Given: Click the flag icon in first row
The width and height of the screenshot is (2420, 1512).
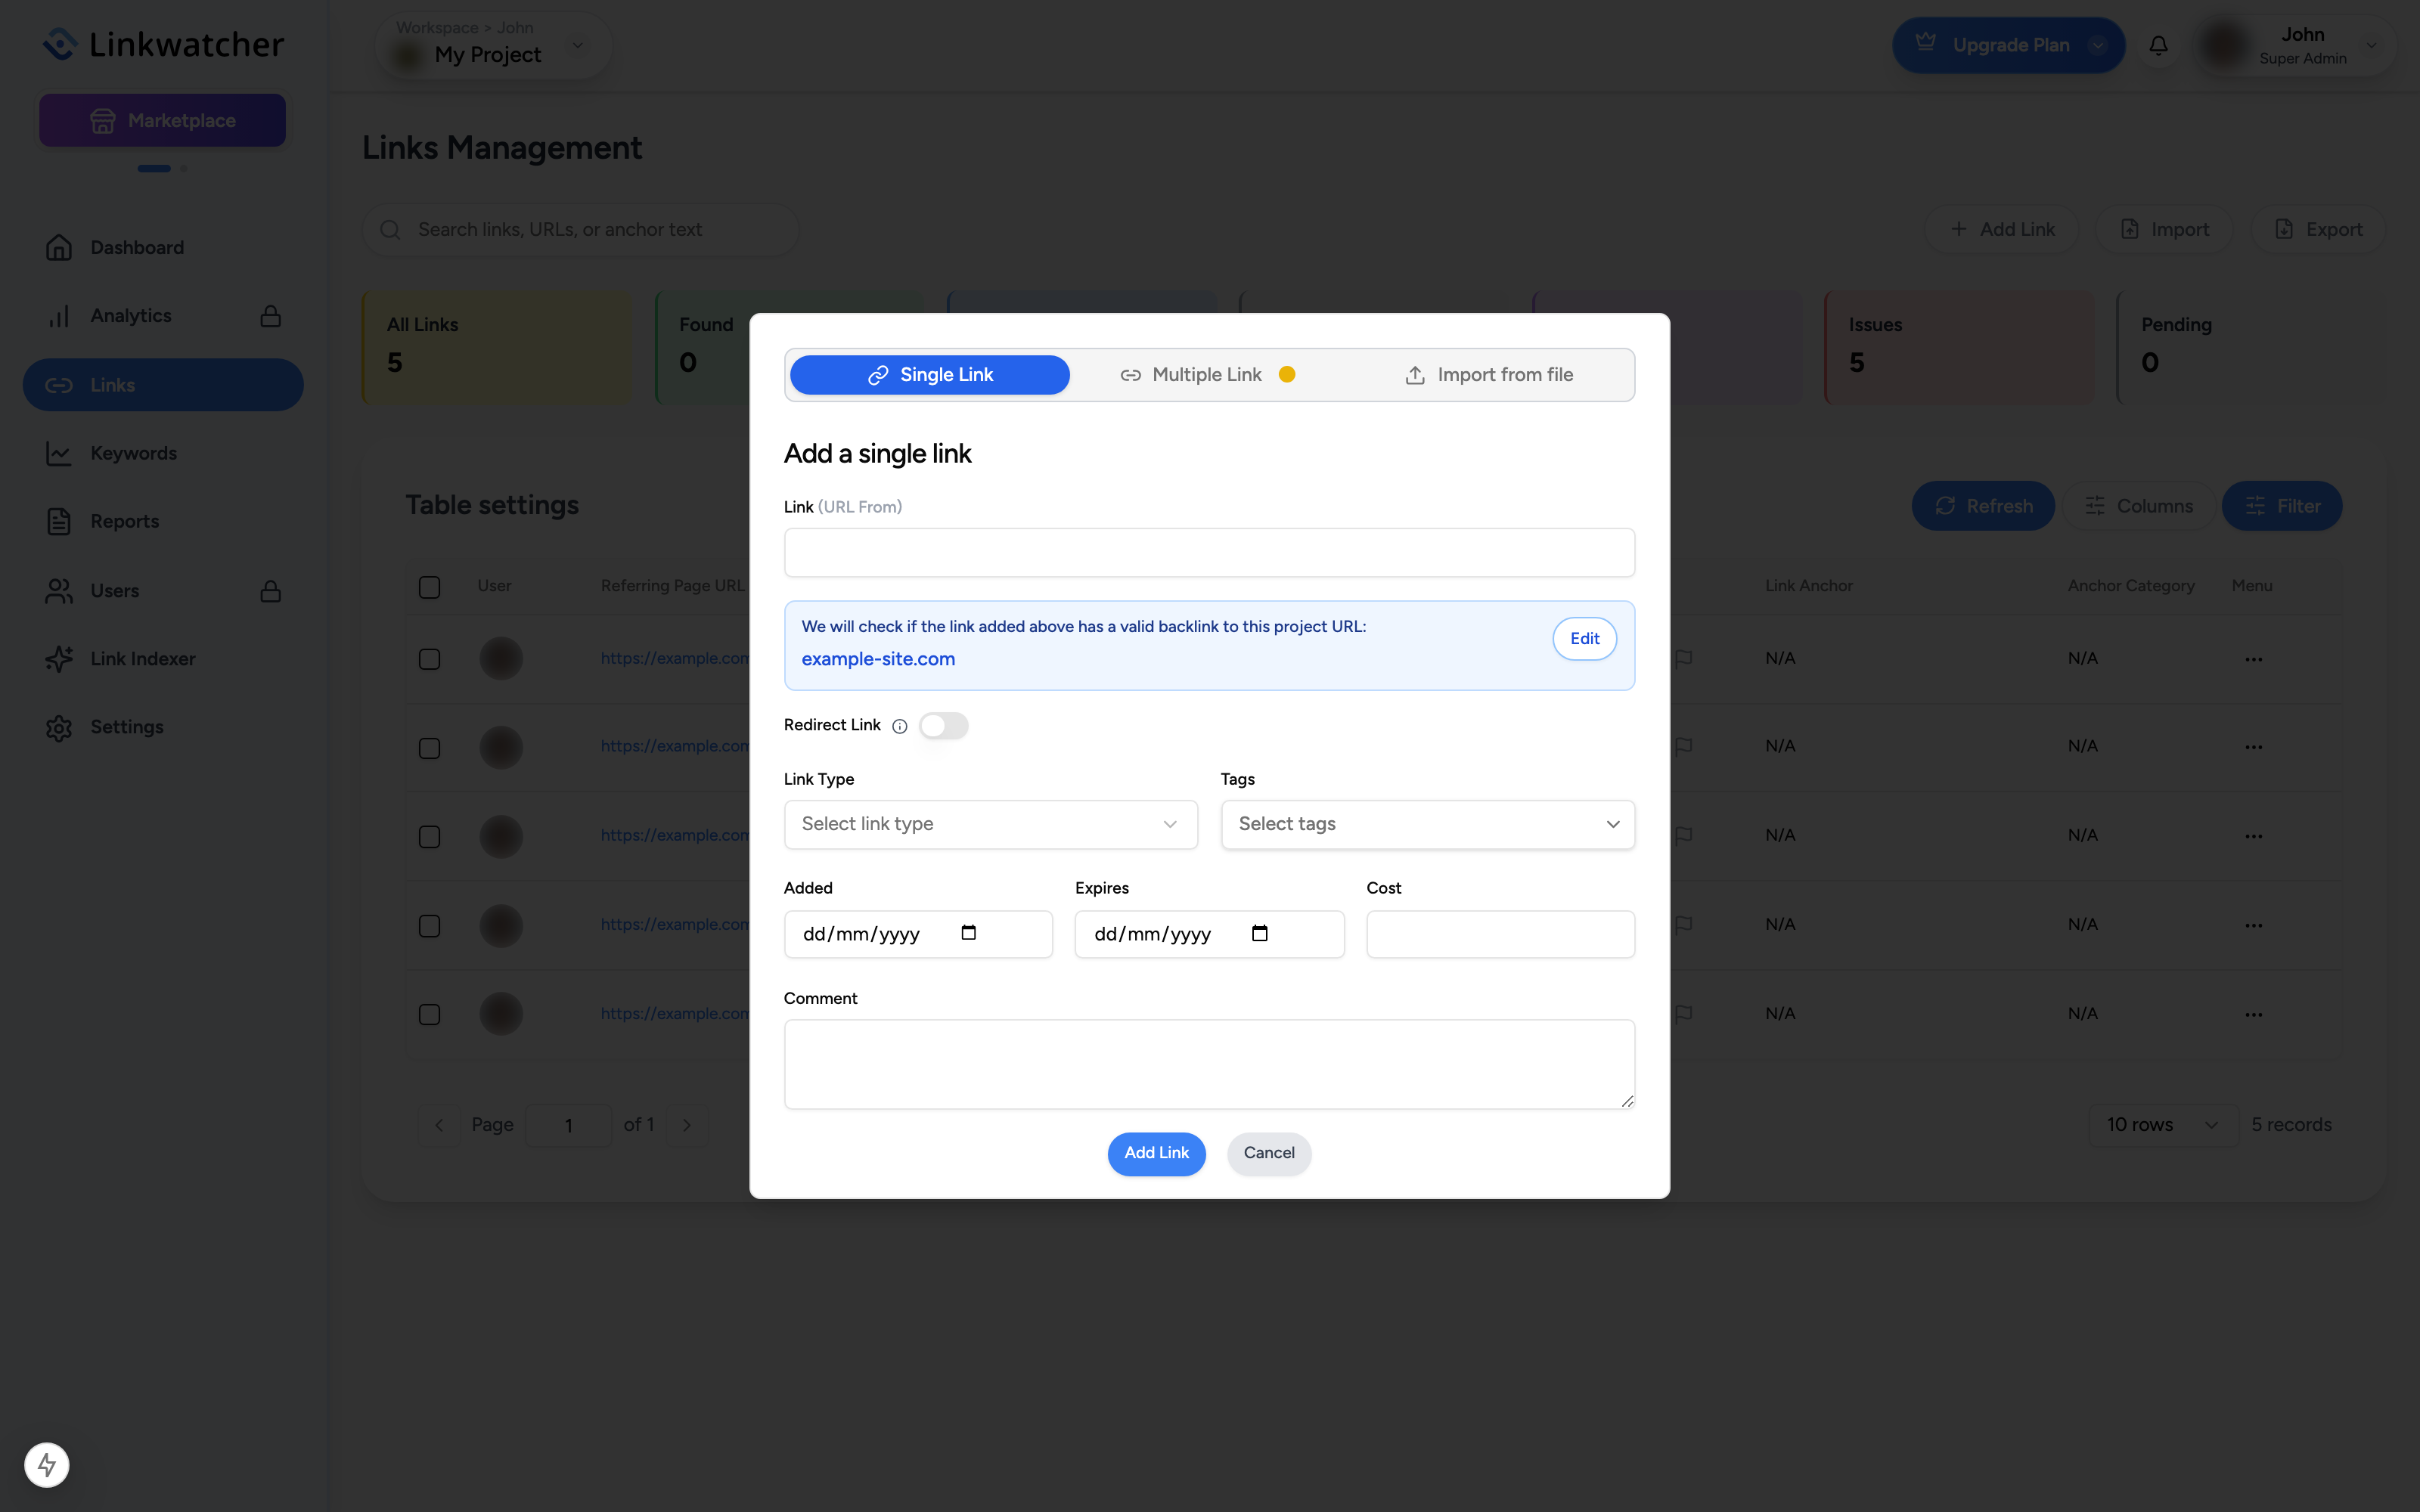Looking at the screenshot, I should (x=1684, y=658).
